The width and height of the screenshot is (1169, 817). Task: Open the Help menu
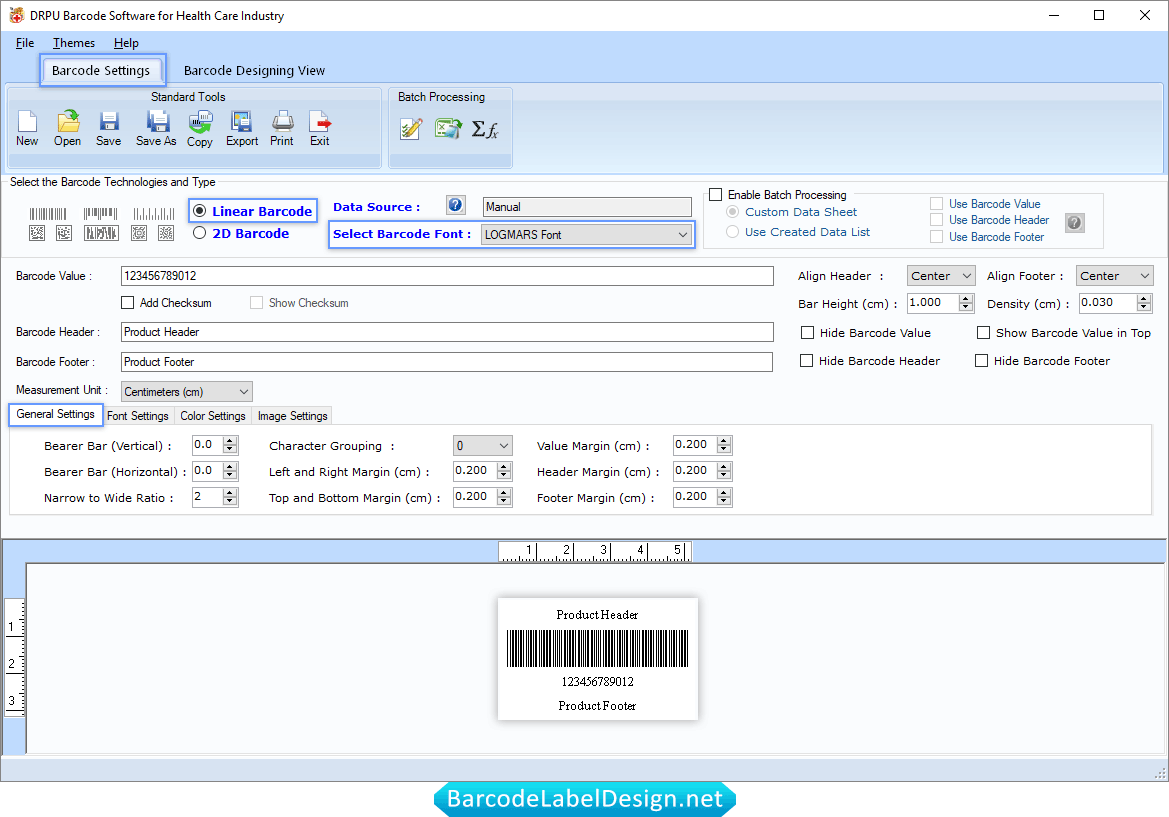coord(126,43)
